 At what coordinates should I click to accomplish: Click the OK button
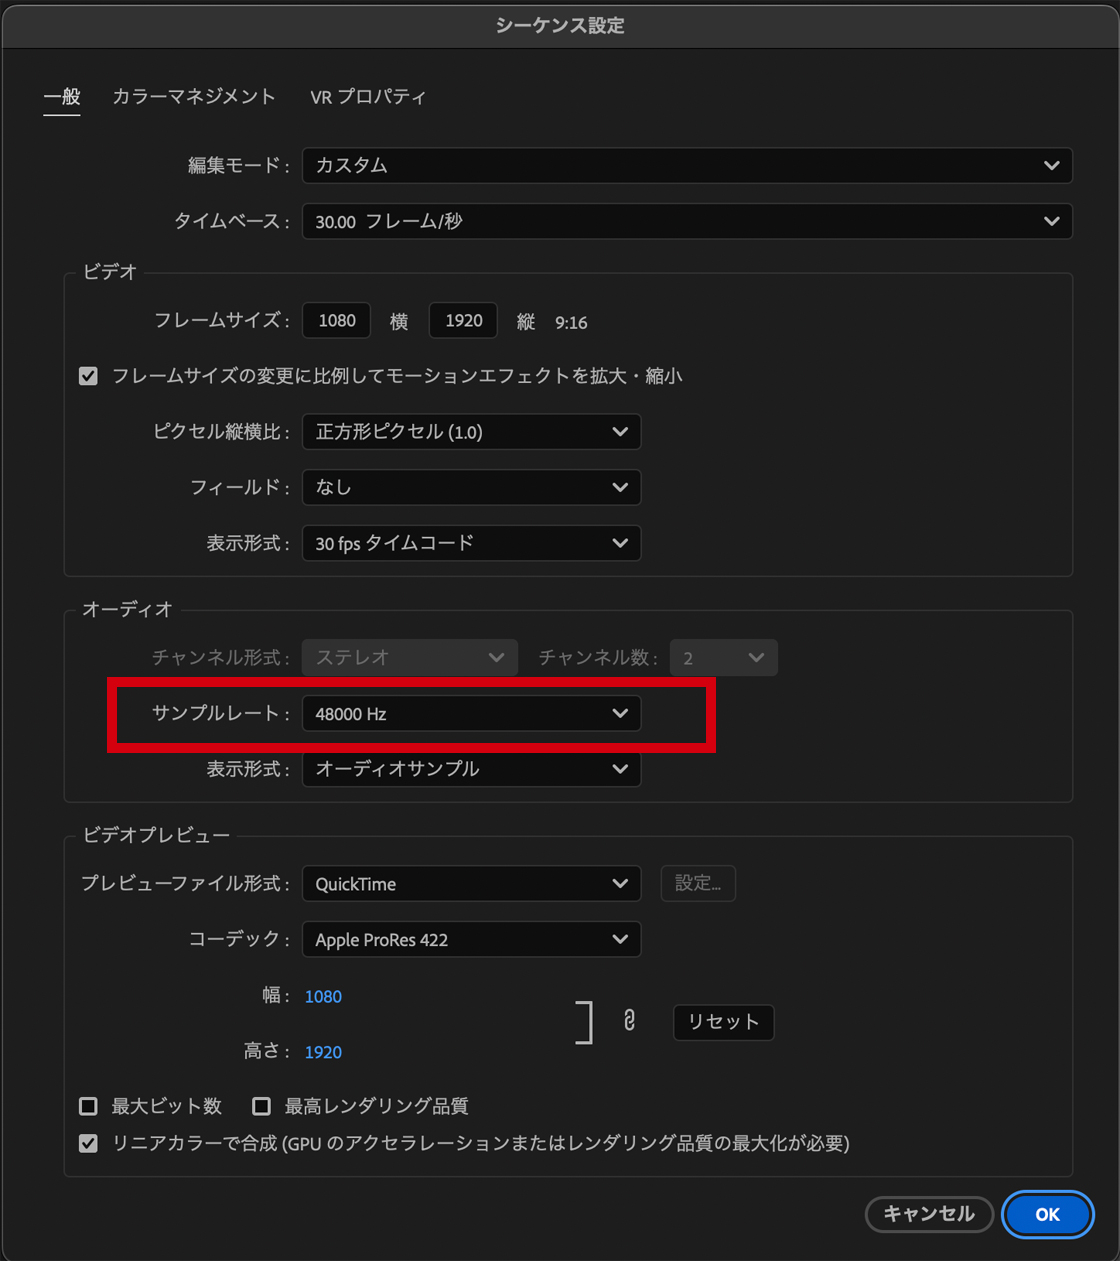point(1047,1214)
